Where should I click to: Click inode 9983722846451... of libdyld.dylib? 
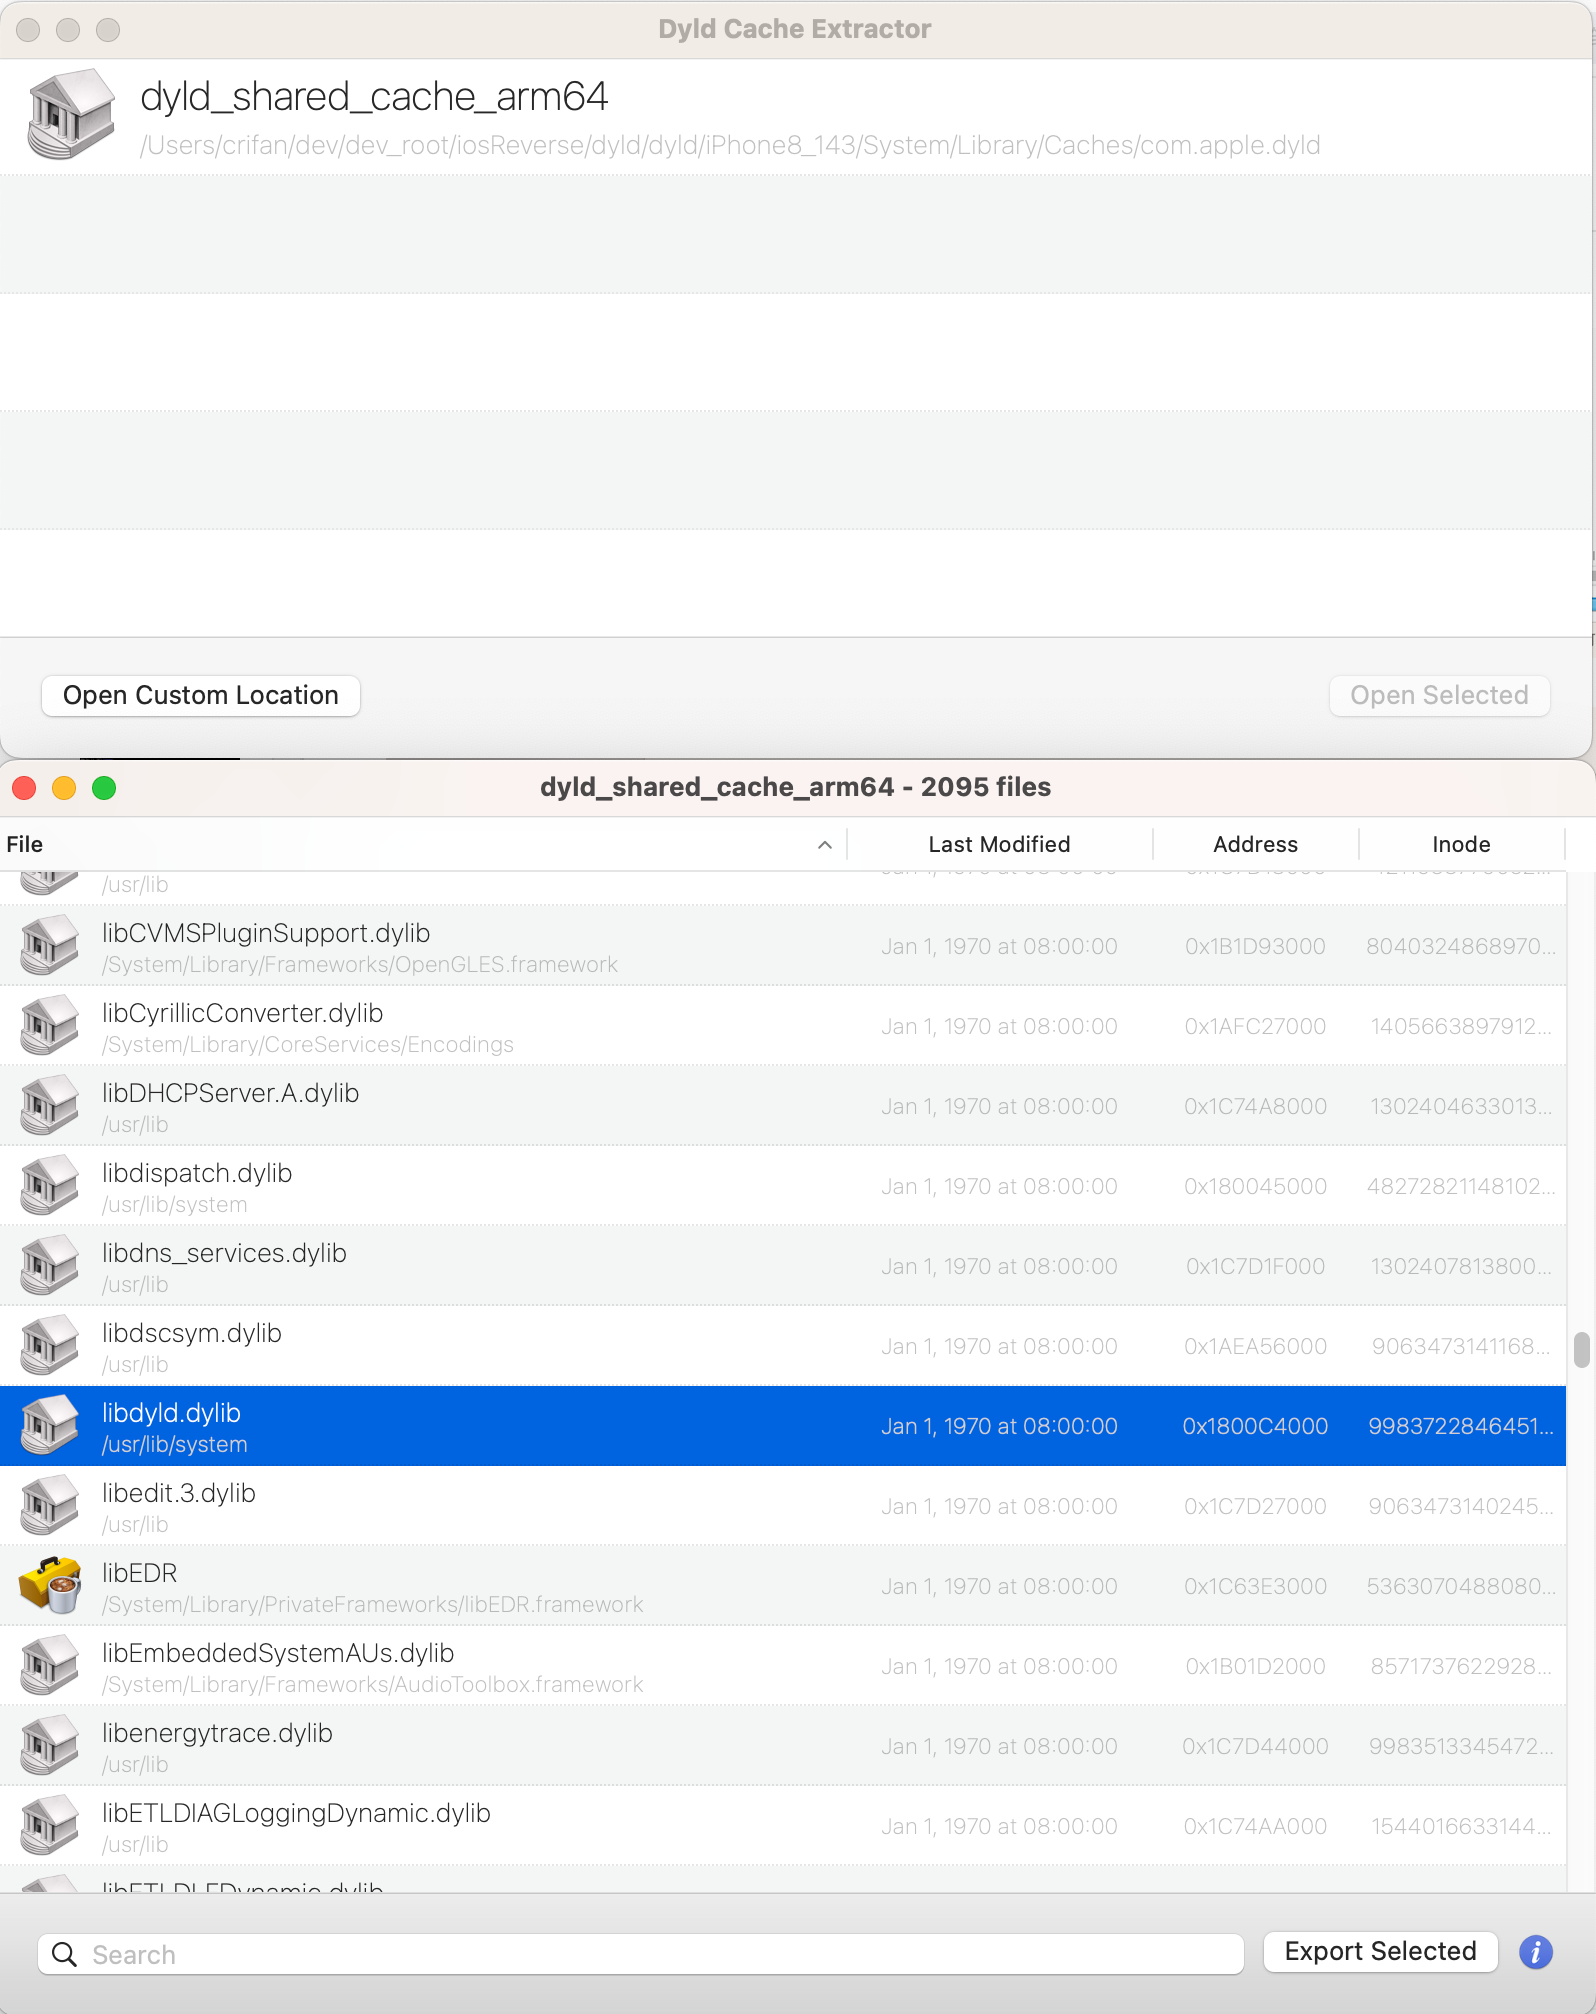click(x=1461, y=1426)
